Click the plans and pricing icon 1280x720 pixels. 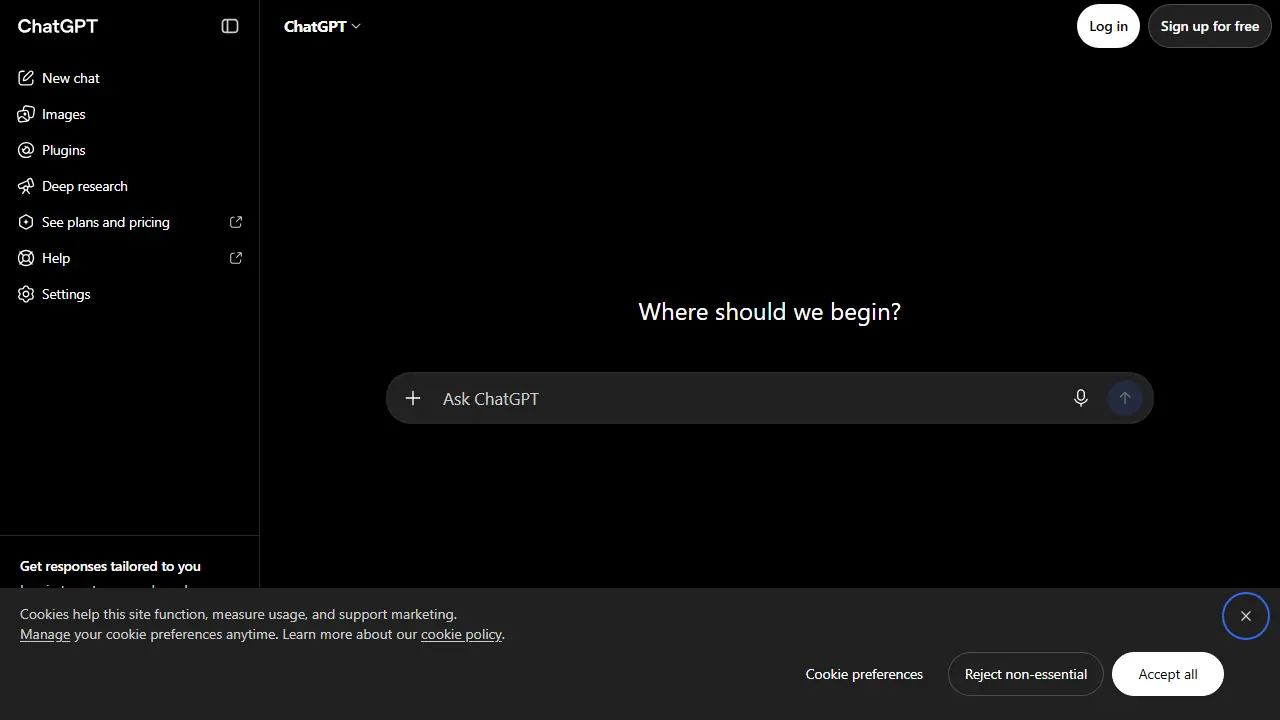click(26, 222)
